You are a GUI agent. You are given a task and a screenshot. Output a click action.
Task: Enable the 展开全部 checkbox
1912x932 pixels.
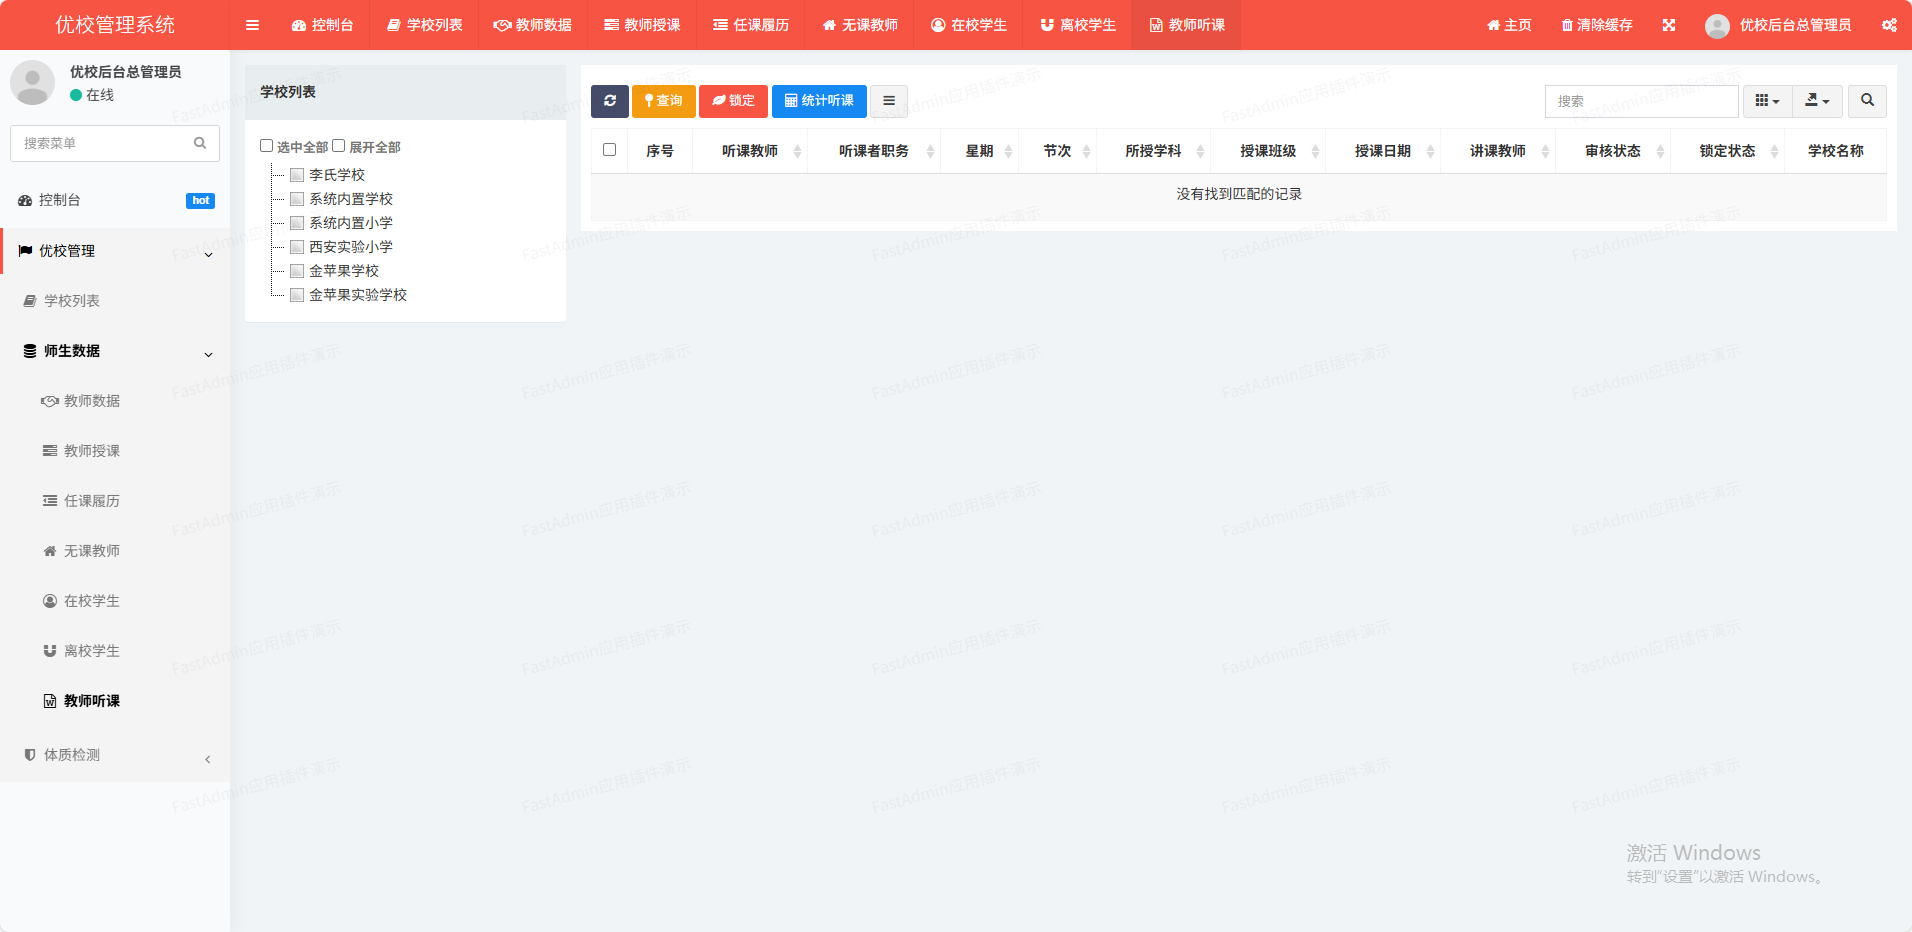(x=339, y=146)
